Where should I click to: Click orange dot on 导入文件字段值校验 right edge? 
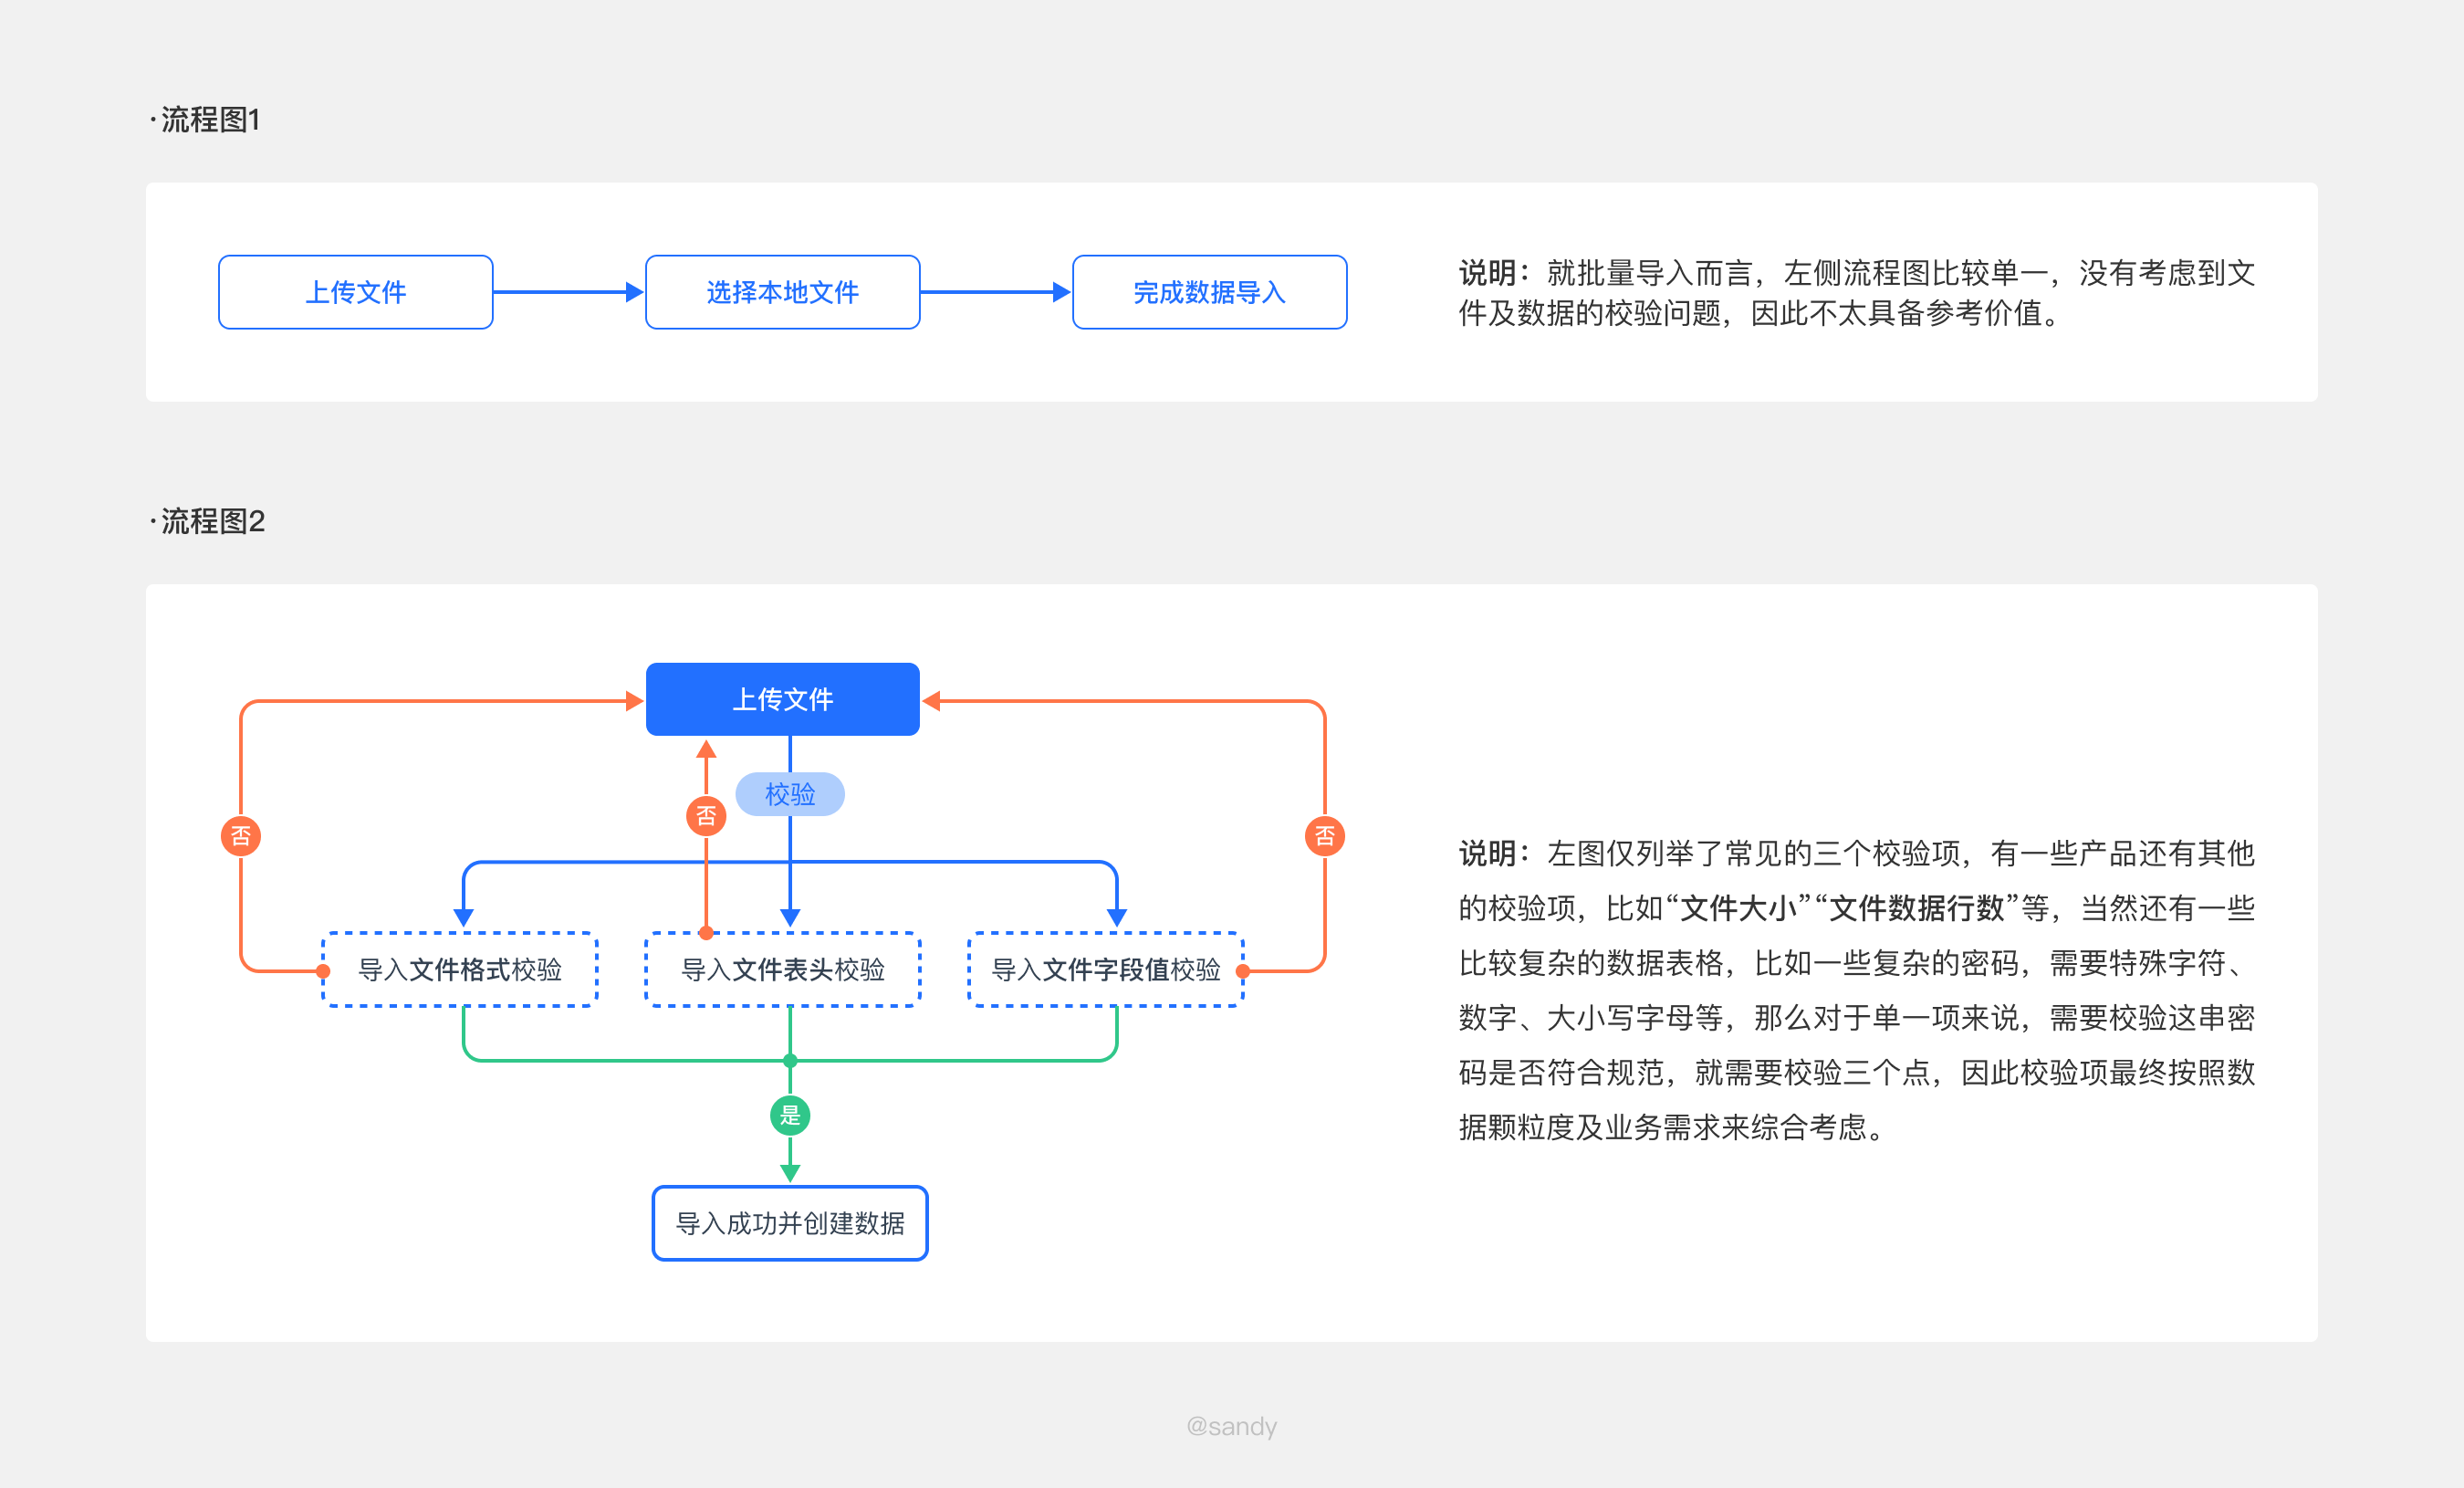pyautogui.click(x=1243, y=971)
